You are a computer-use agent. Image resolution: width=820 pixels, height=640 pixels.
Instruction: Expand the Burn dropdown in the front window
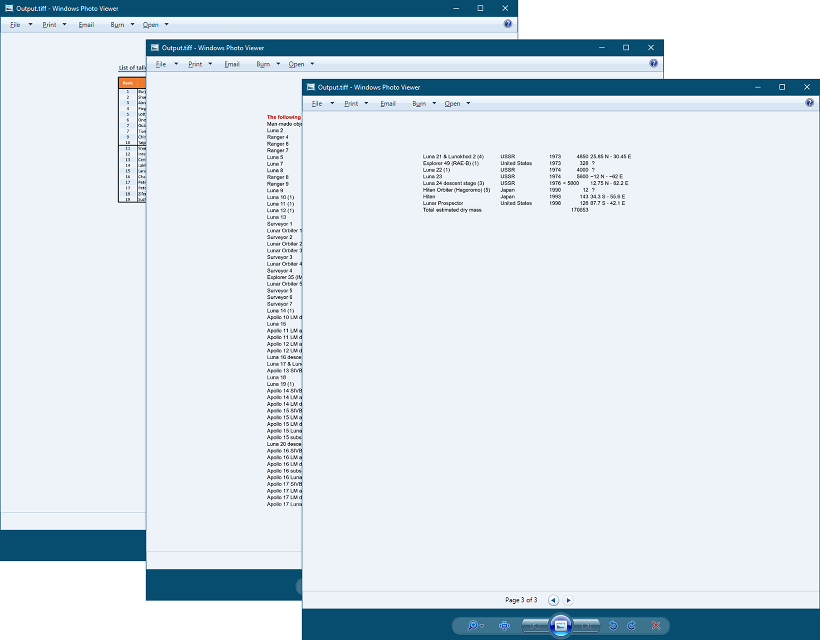tap(424, 104)
